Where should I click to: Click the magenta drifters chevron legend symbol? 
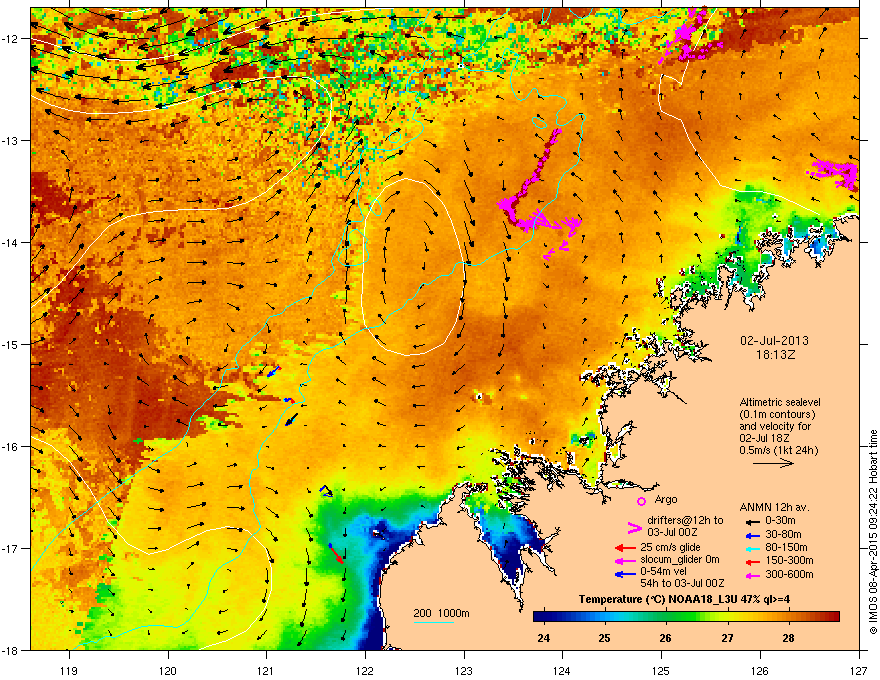[x=634, y=528]
